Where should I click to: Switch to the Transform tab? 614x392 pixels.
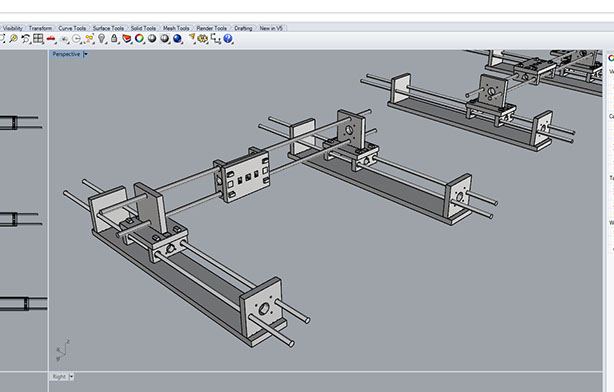click(40, 28)
